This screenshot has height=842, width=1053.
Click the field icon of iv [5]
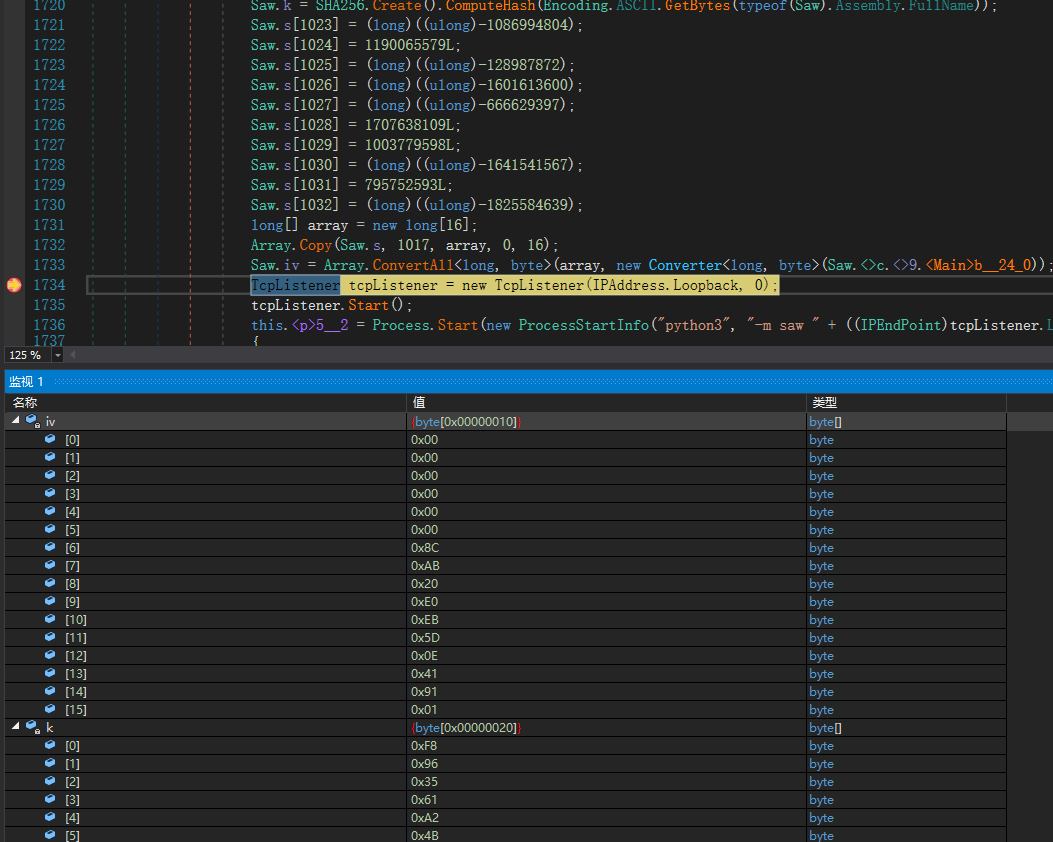[50, 529]
